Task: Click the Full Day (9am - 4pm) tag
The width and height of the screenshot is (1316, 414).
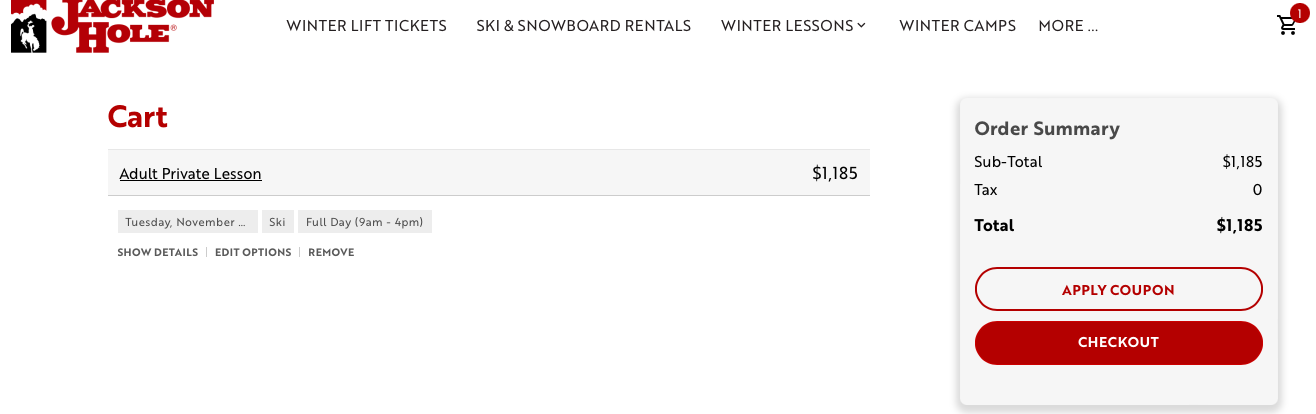Action: [x=364, y=222]
